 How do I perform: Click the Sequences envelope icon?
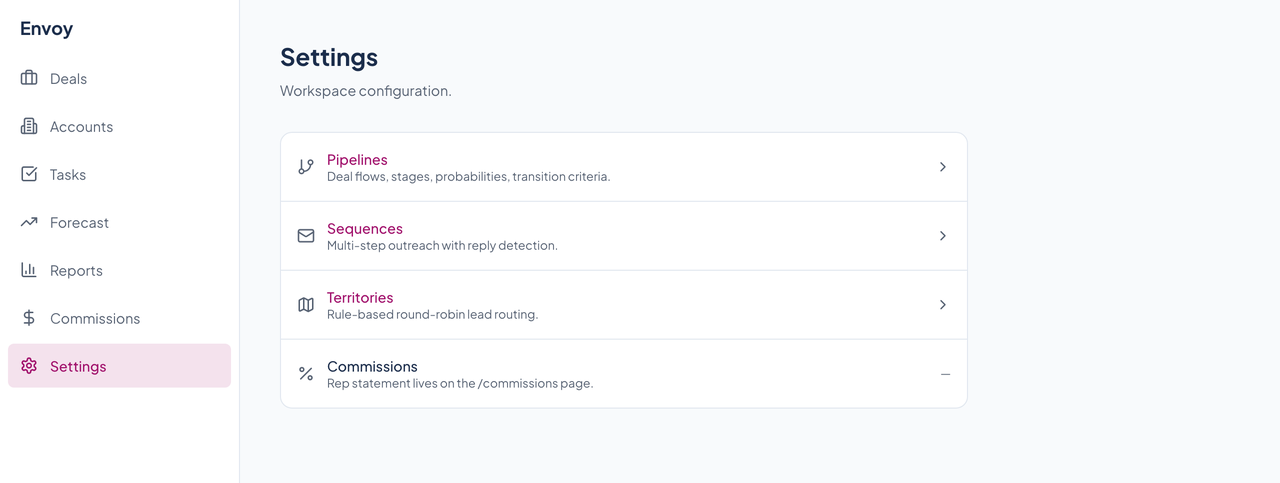tap(306, 236)
